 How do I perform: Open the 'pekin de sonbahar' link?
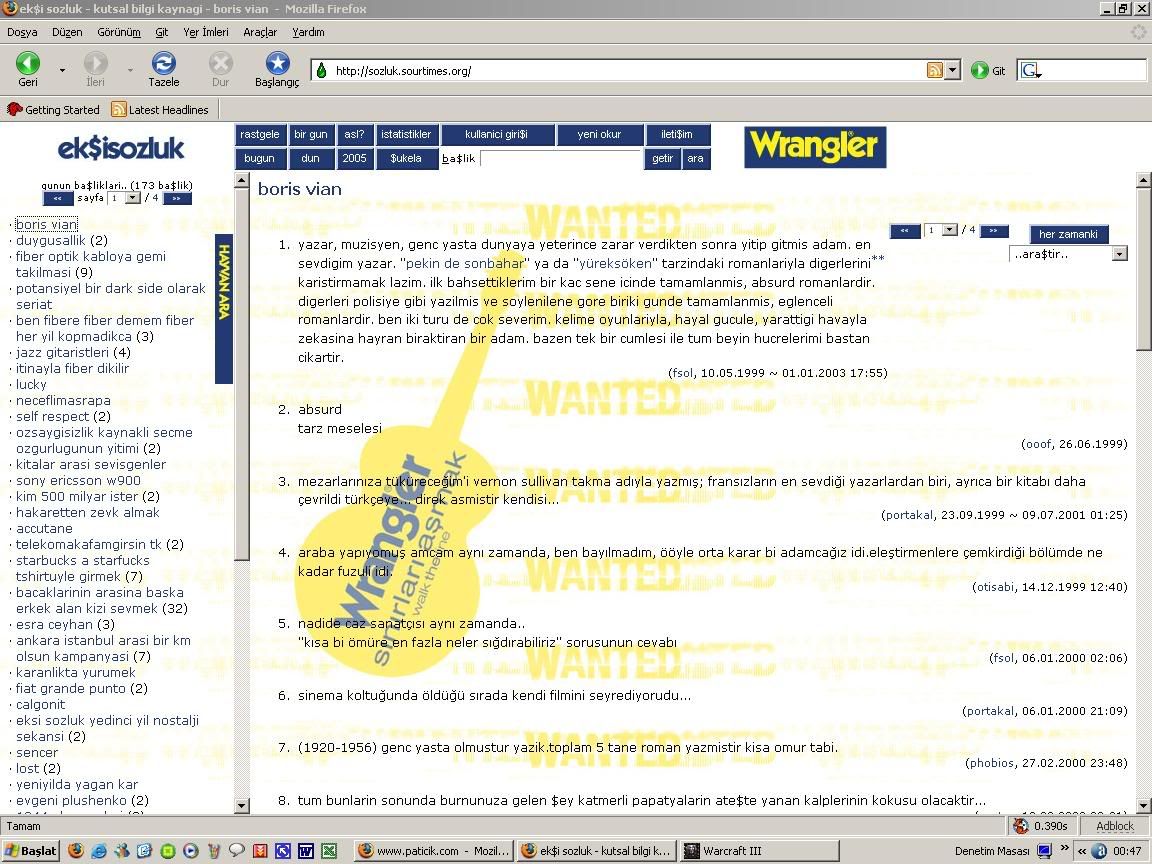pyautogui.click(x=466, y=263)
